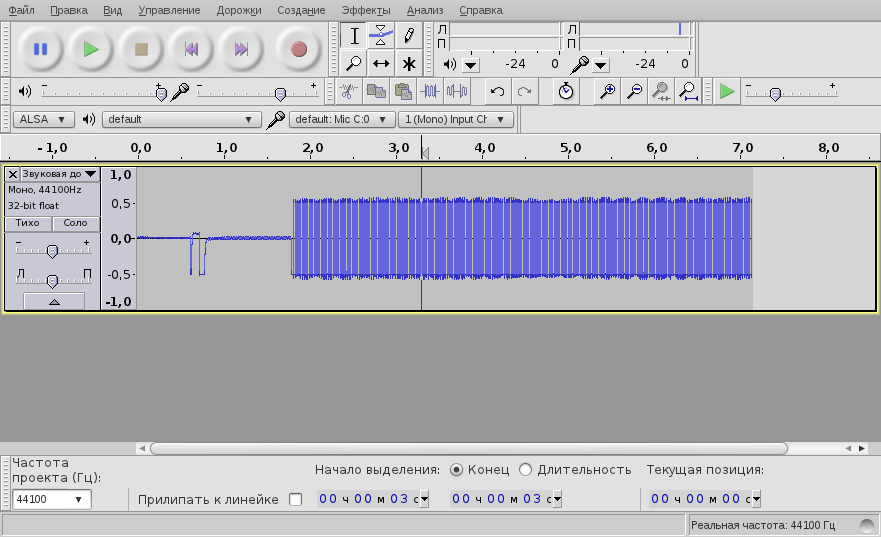Click the Pause transport button
The width and height of the screenshot is (881, 537).
pos(40,49)
